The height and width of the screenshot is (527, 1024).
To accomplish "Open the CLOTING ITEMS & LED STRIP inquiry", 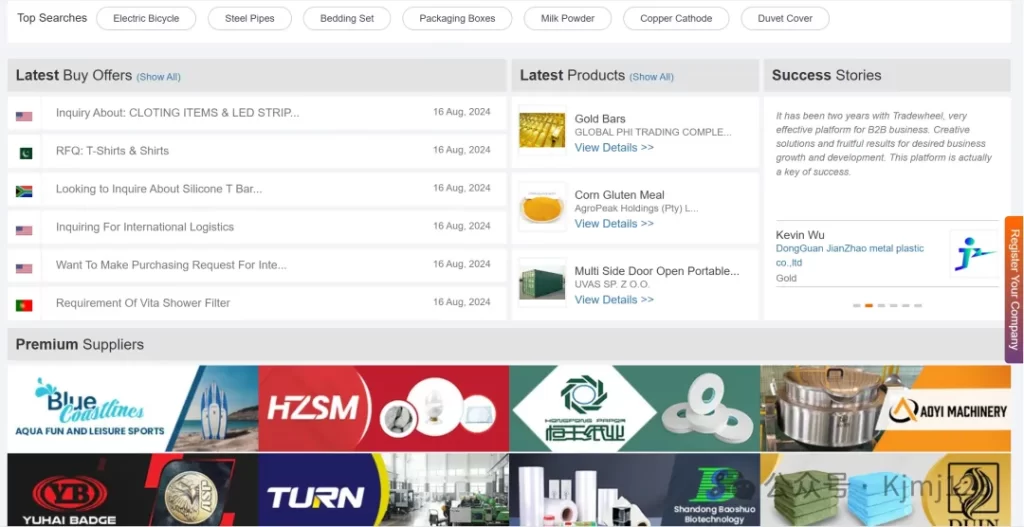I will point(178,112).
